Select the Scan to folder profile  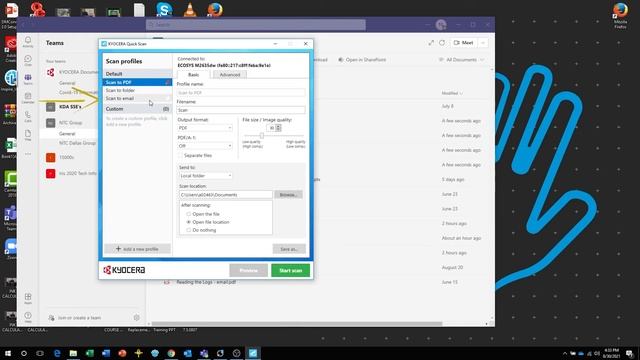[137, 90]
